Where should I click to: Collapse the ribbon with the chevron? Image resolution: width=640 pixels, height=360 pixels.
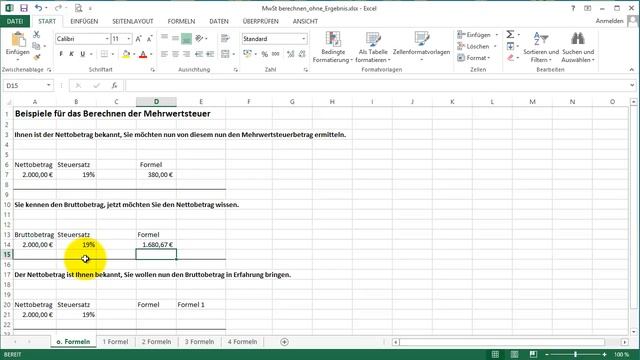click(632, 70)
